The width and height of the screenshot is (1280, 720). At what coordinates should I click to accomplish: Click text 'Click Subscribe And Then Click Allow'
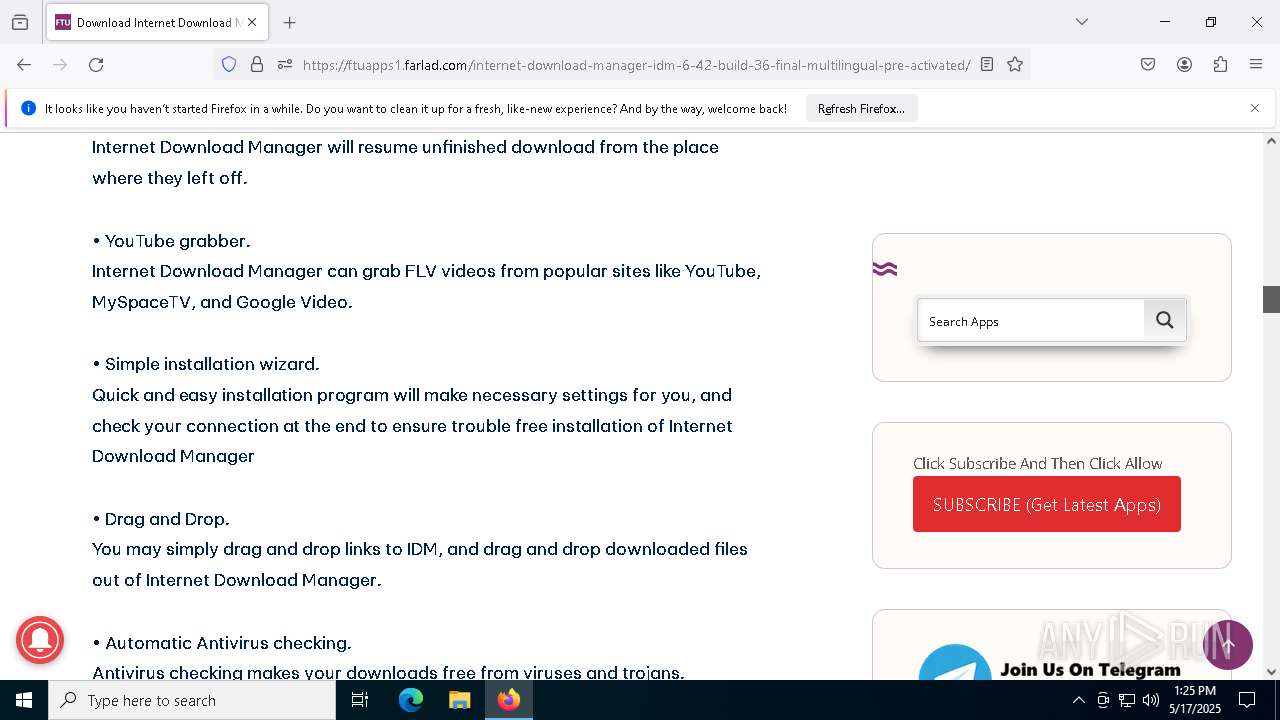(1037, 463)
